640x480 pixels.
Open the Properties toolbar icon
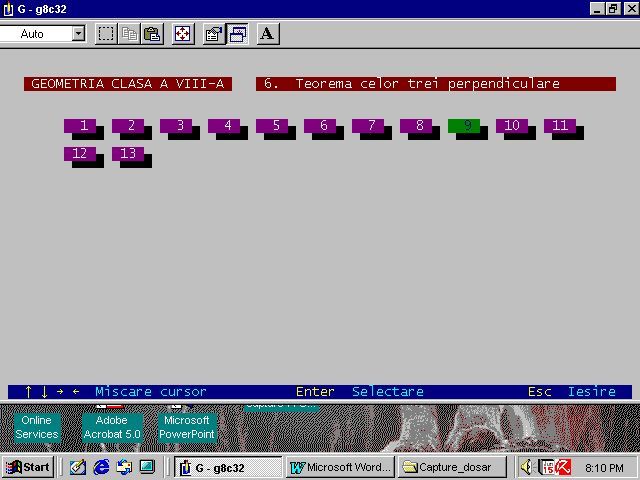[214, 34]
